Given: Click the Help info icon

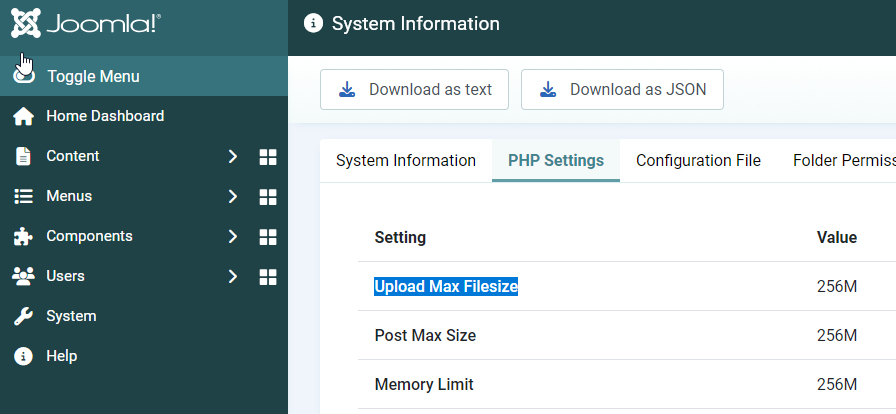Looking at the screenshot, I should coord(23,356).
